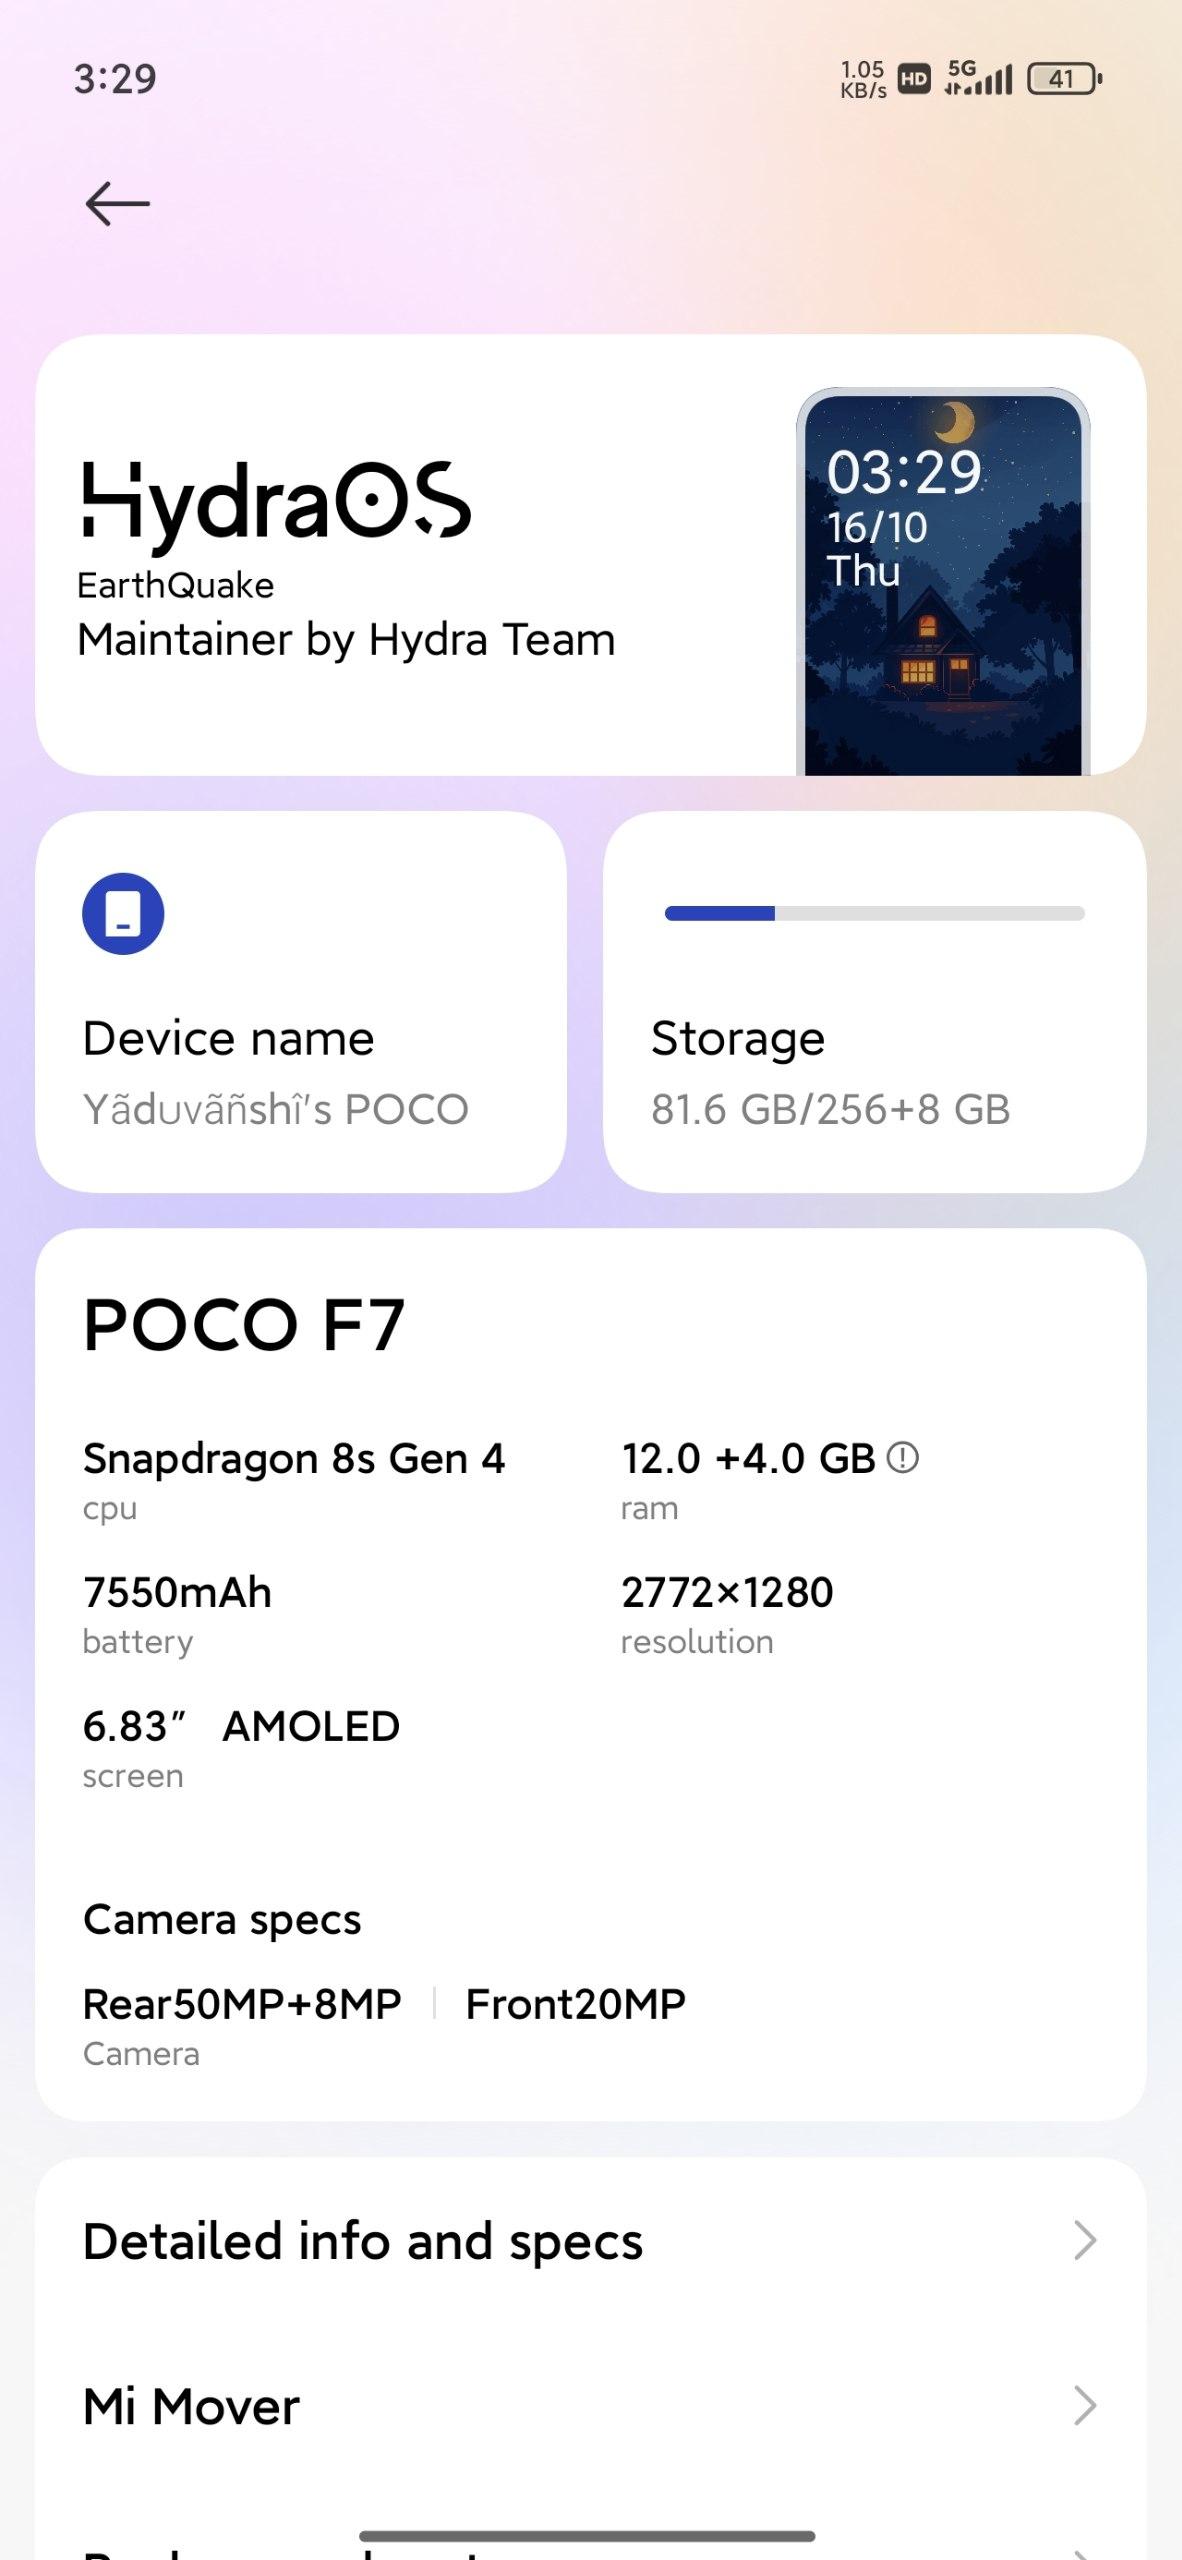This screenshot has width=1182, height=2560.
Task: Tap the lock screen phone preview
Action: point(943,581)
